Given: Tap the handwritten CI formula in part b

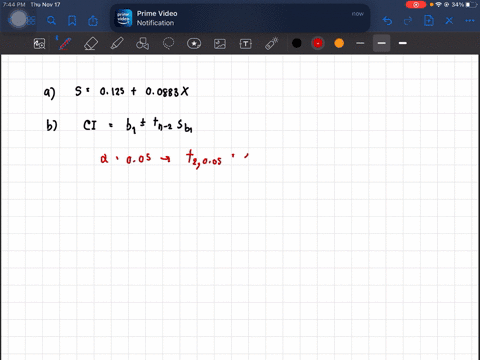Looking at the screenshot, I should pos(138,125).
